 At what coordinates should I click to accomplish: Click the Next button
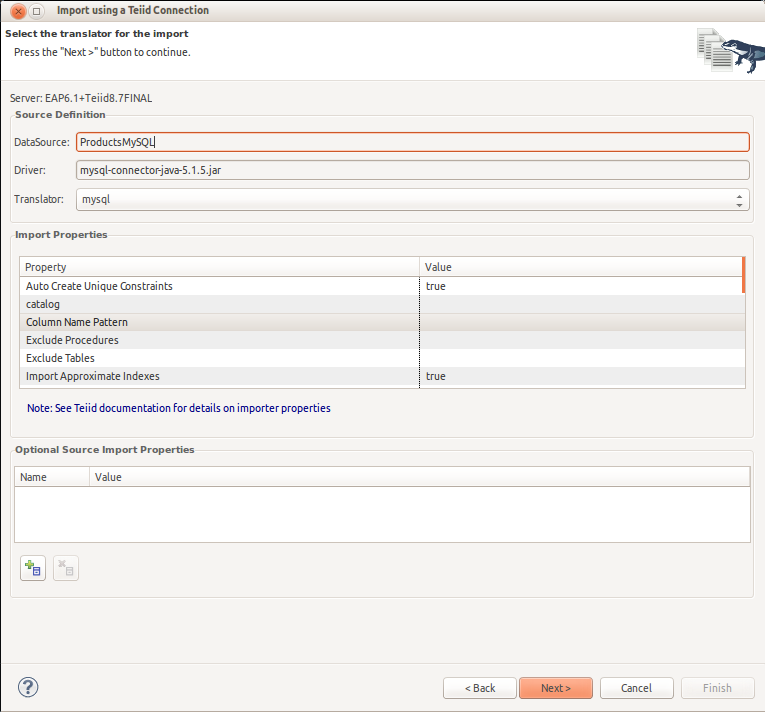pyautogui.click(x=555, y=688)
